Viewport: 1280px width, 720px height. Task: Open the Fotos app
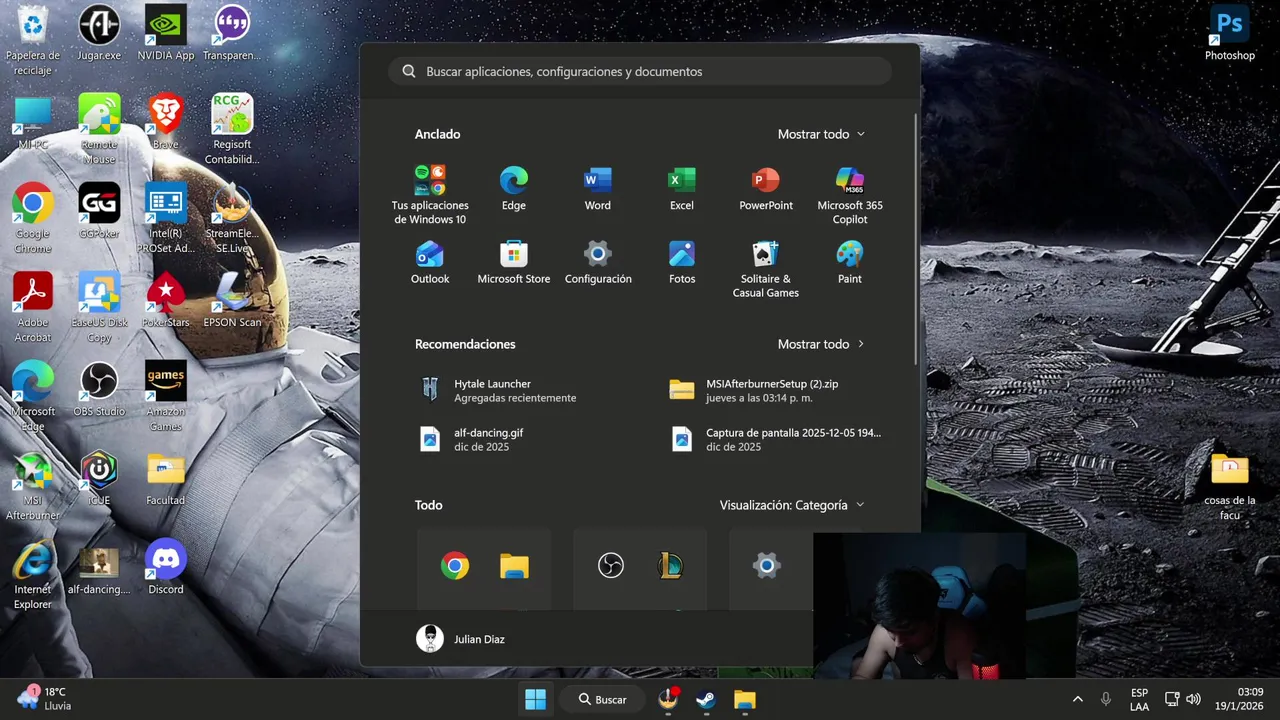[x=682, y=262]
